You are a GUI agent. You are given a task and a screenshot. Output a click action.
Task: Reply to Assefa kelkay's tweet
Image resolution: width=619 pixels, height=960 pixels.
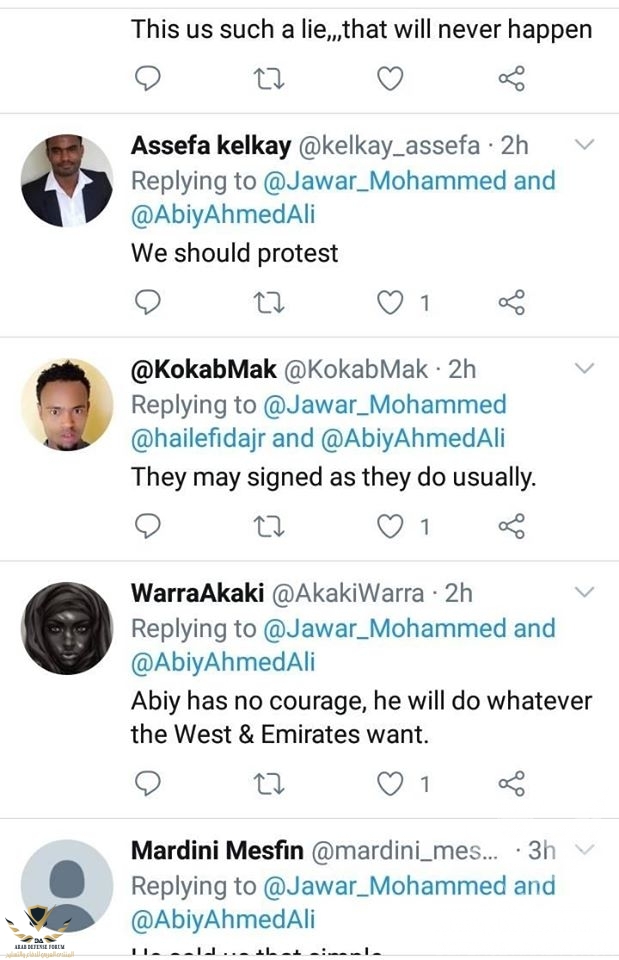pos(148,302)
